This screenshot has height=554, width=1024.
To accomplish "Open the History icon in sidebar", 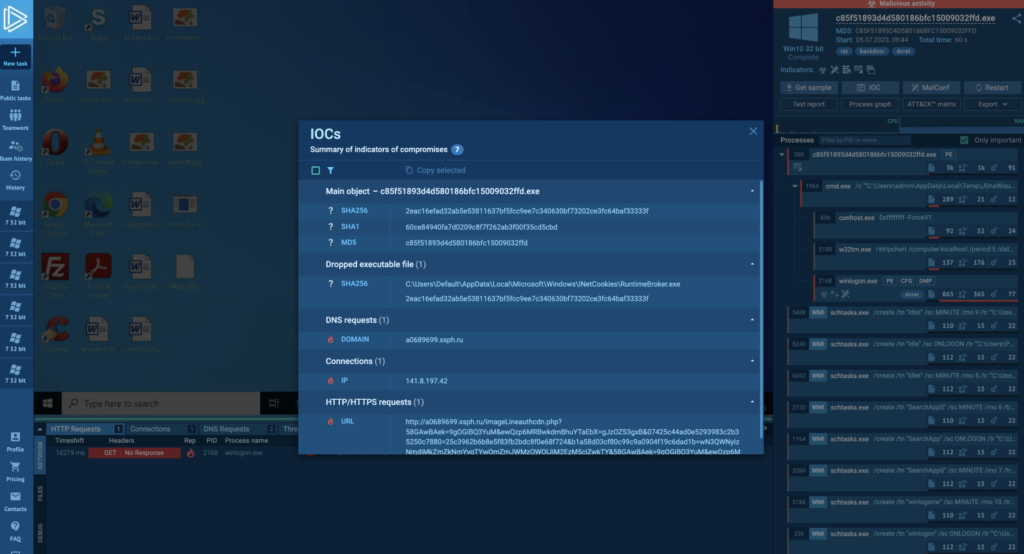I will (x=15, y=175).
